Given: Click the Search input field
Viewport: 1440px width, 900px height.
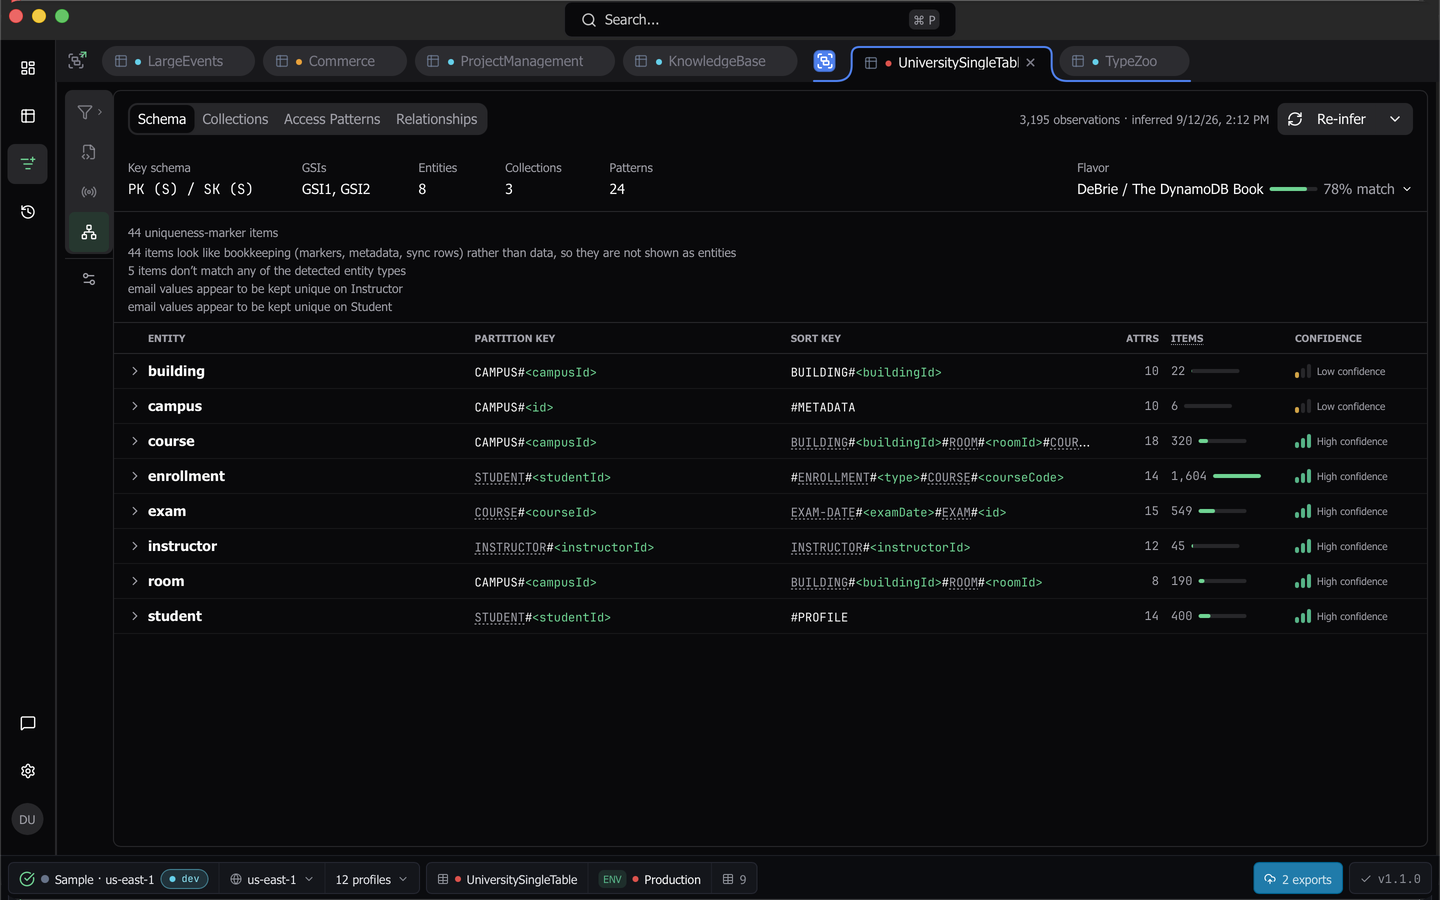Looking at the screenshot, I should point(760,20).
